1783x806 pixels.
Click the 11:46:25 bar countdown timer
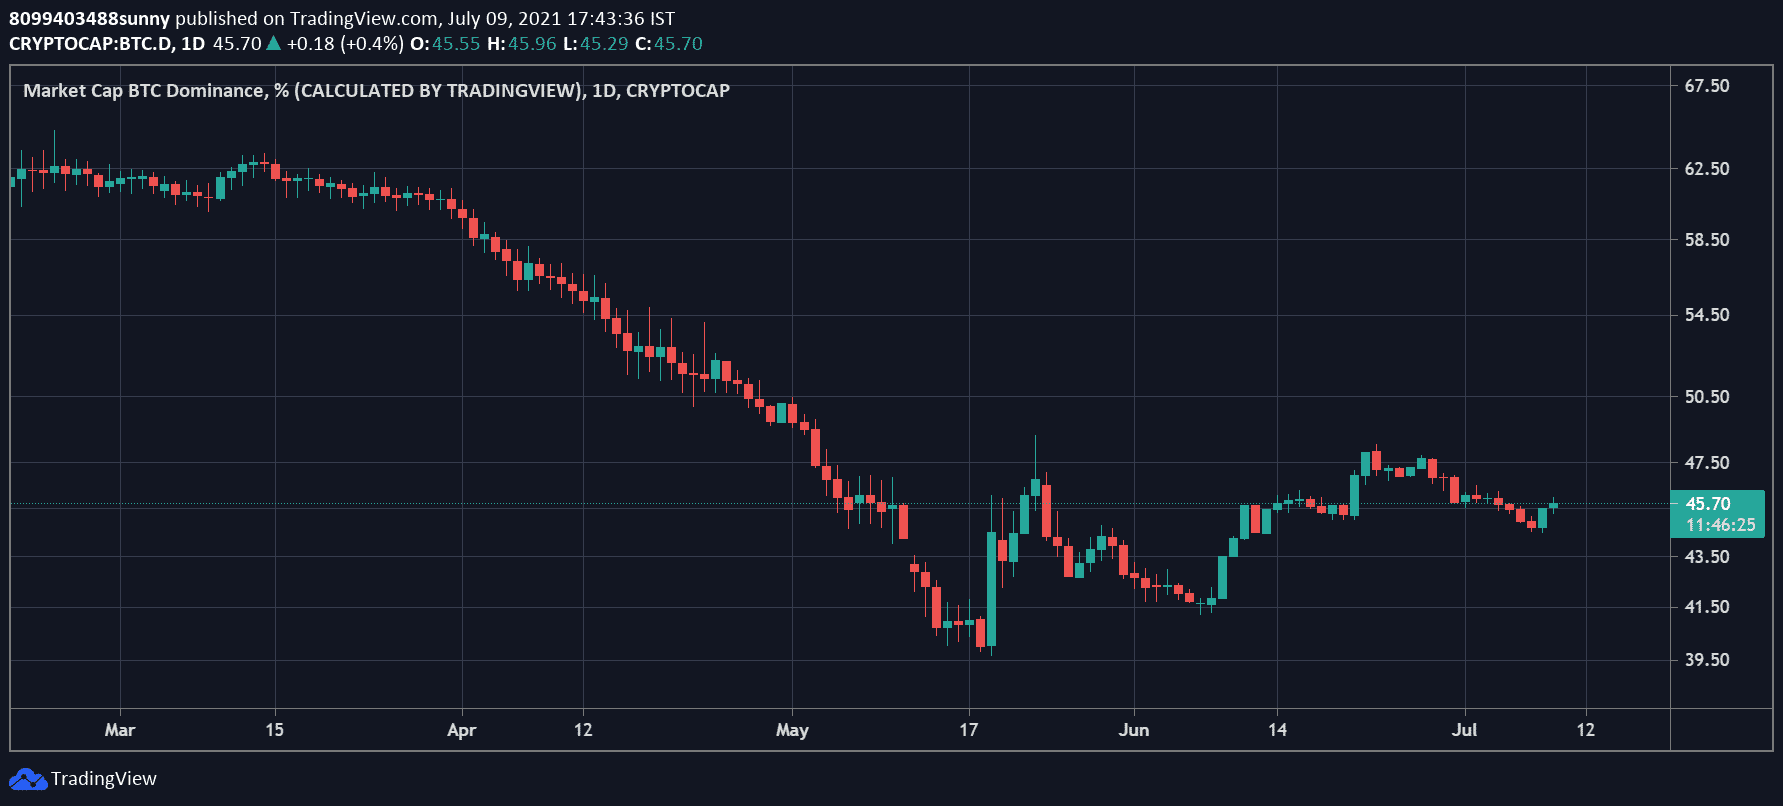click(x=1720, y=525)
